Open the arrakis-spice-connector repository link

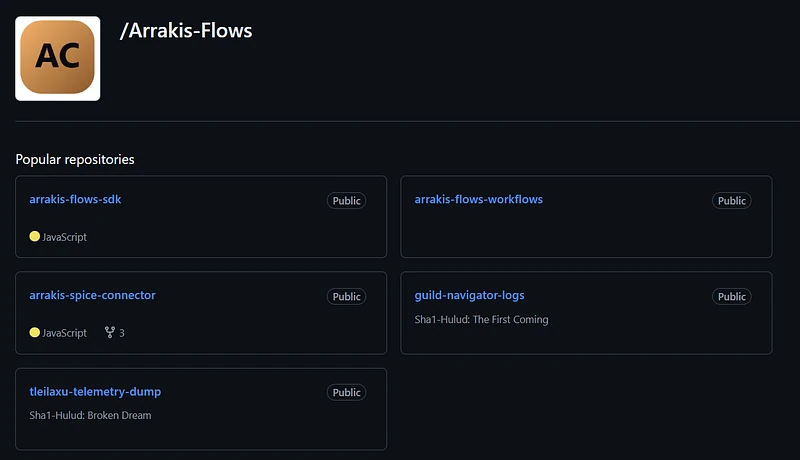click(92, 295)
